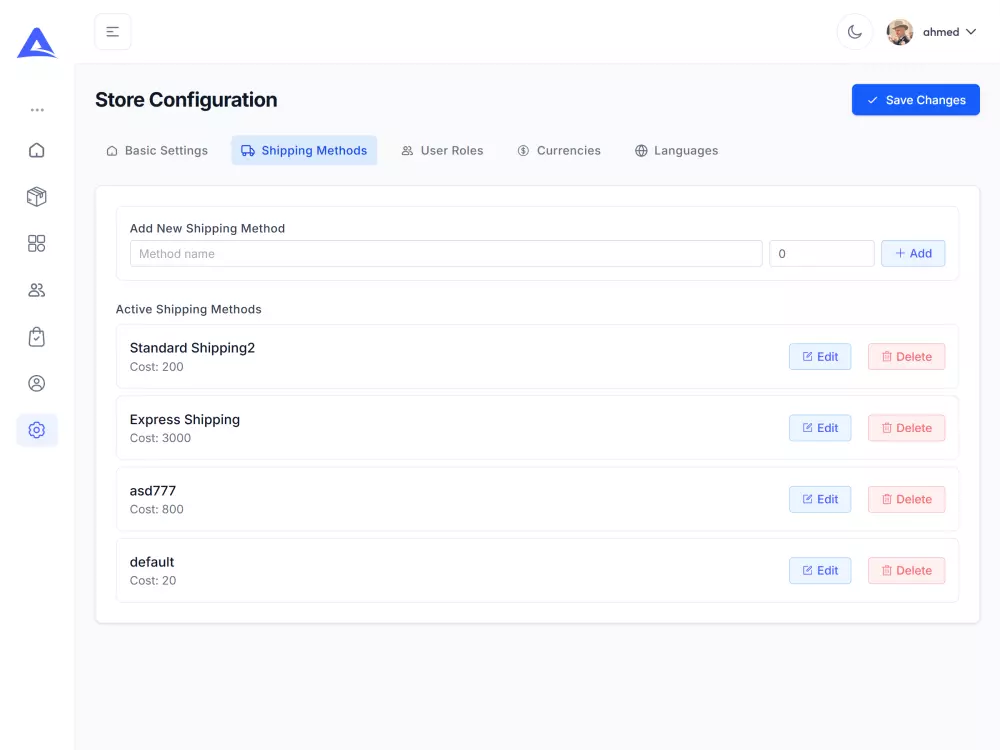Select the settings gear icon in sidebar

37,430
